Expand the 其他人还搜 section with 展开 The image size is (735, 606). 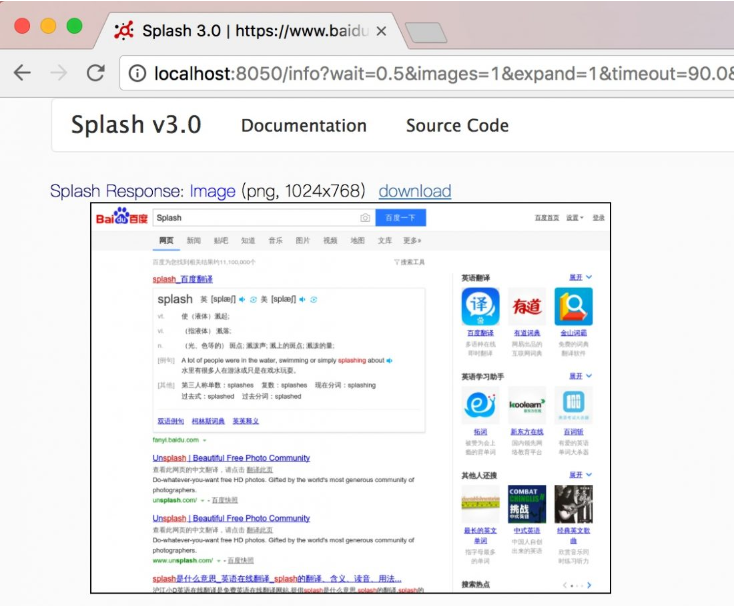click(x=580, y=475)
